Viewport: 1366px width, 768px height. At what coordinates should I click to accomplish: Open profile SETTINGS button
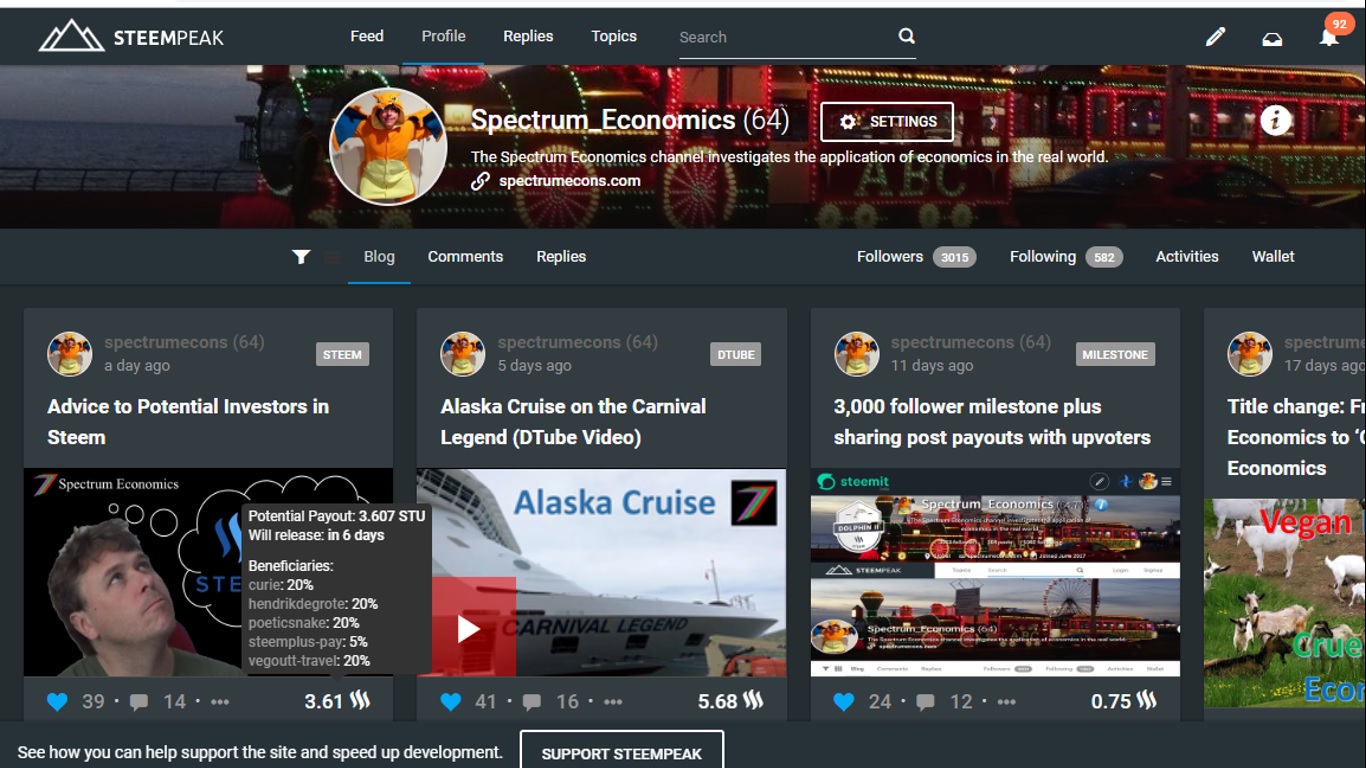click(887, 122)
